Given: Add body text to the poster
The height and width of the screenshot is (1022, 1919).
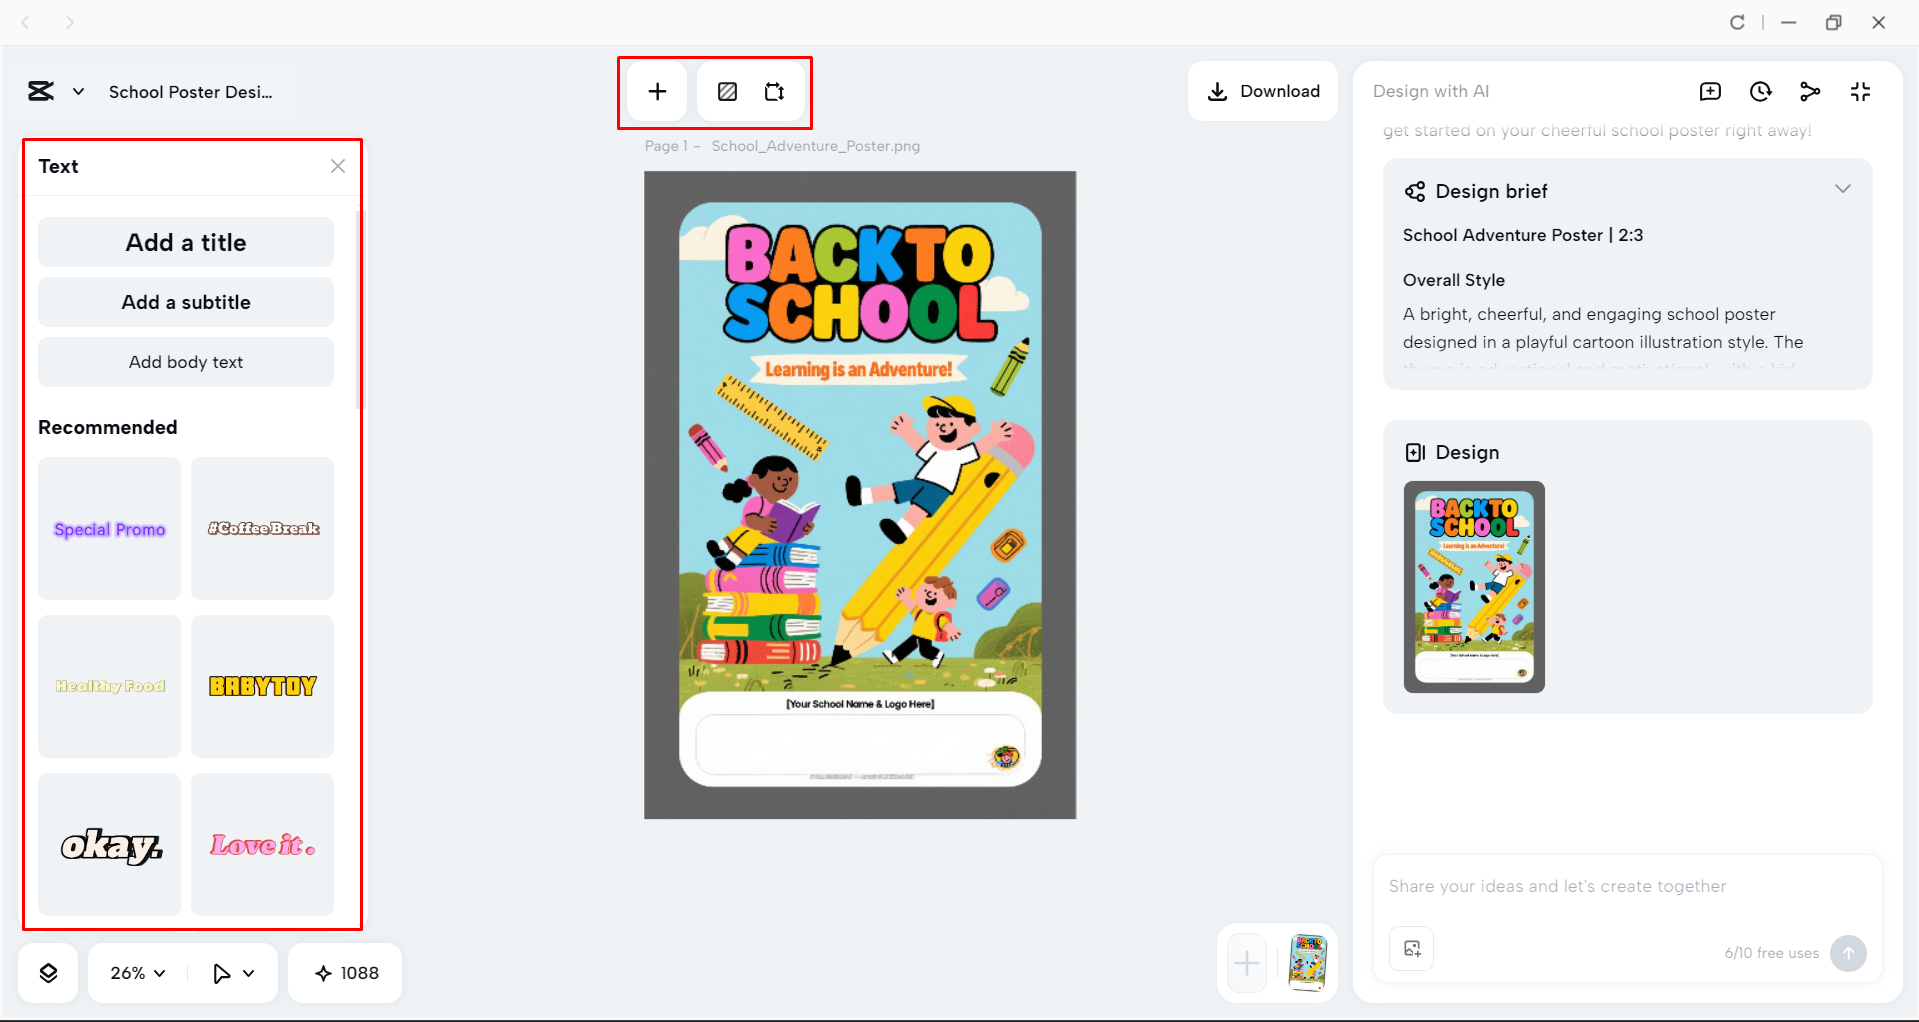Looking at the screenshot, I should (x=185, y=362).
